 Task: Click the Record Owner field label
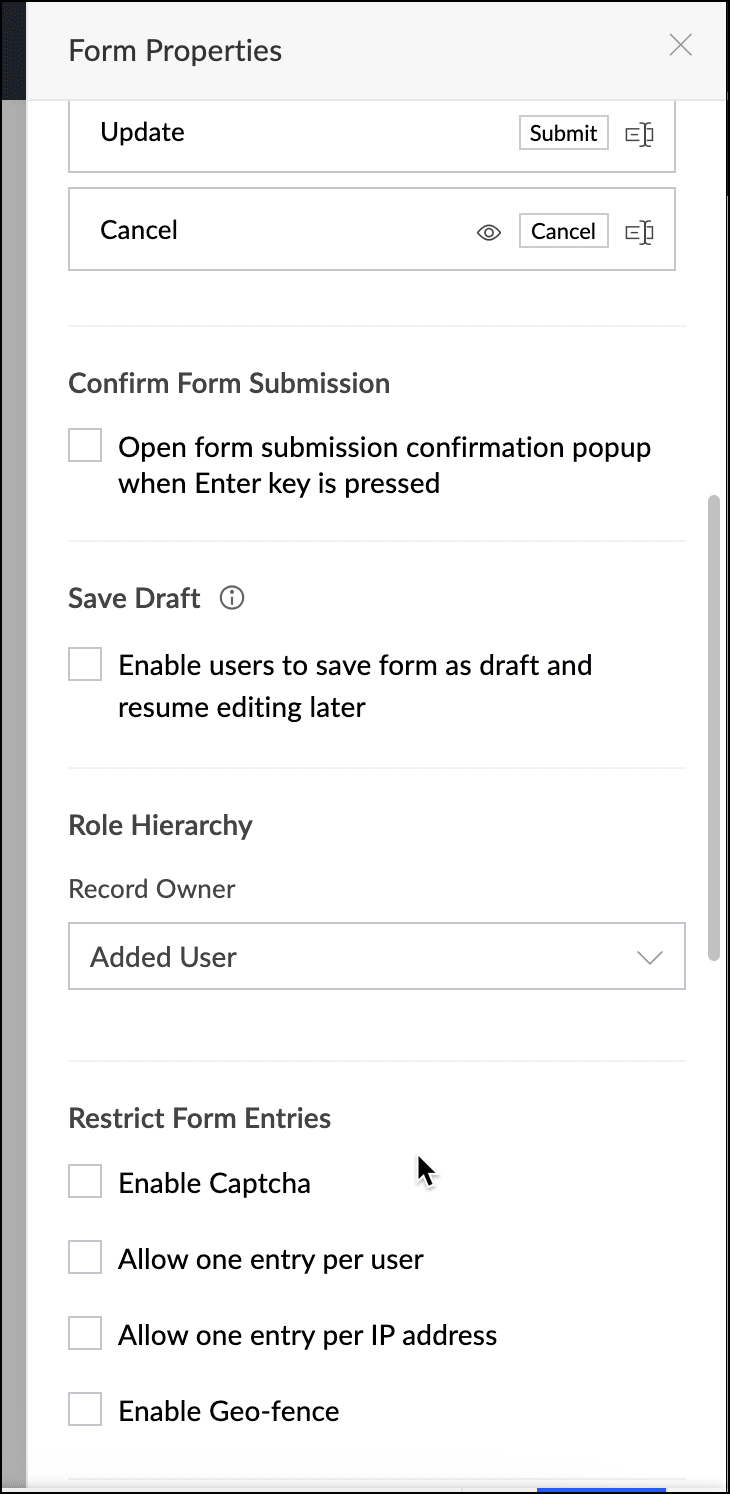click(152, 889)
